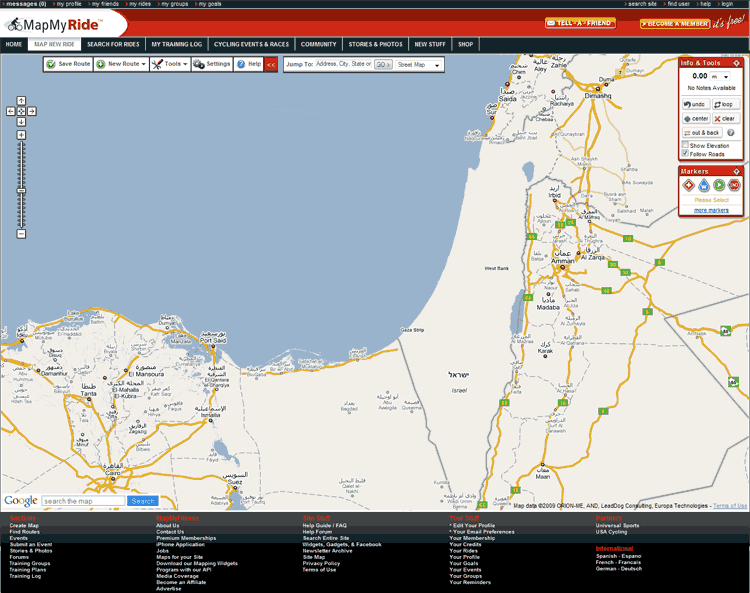Collapse the toolbar with the red << button
This screenshot has height=593, width=750.
point(271,65)
